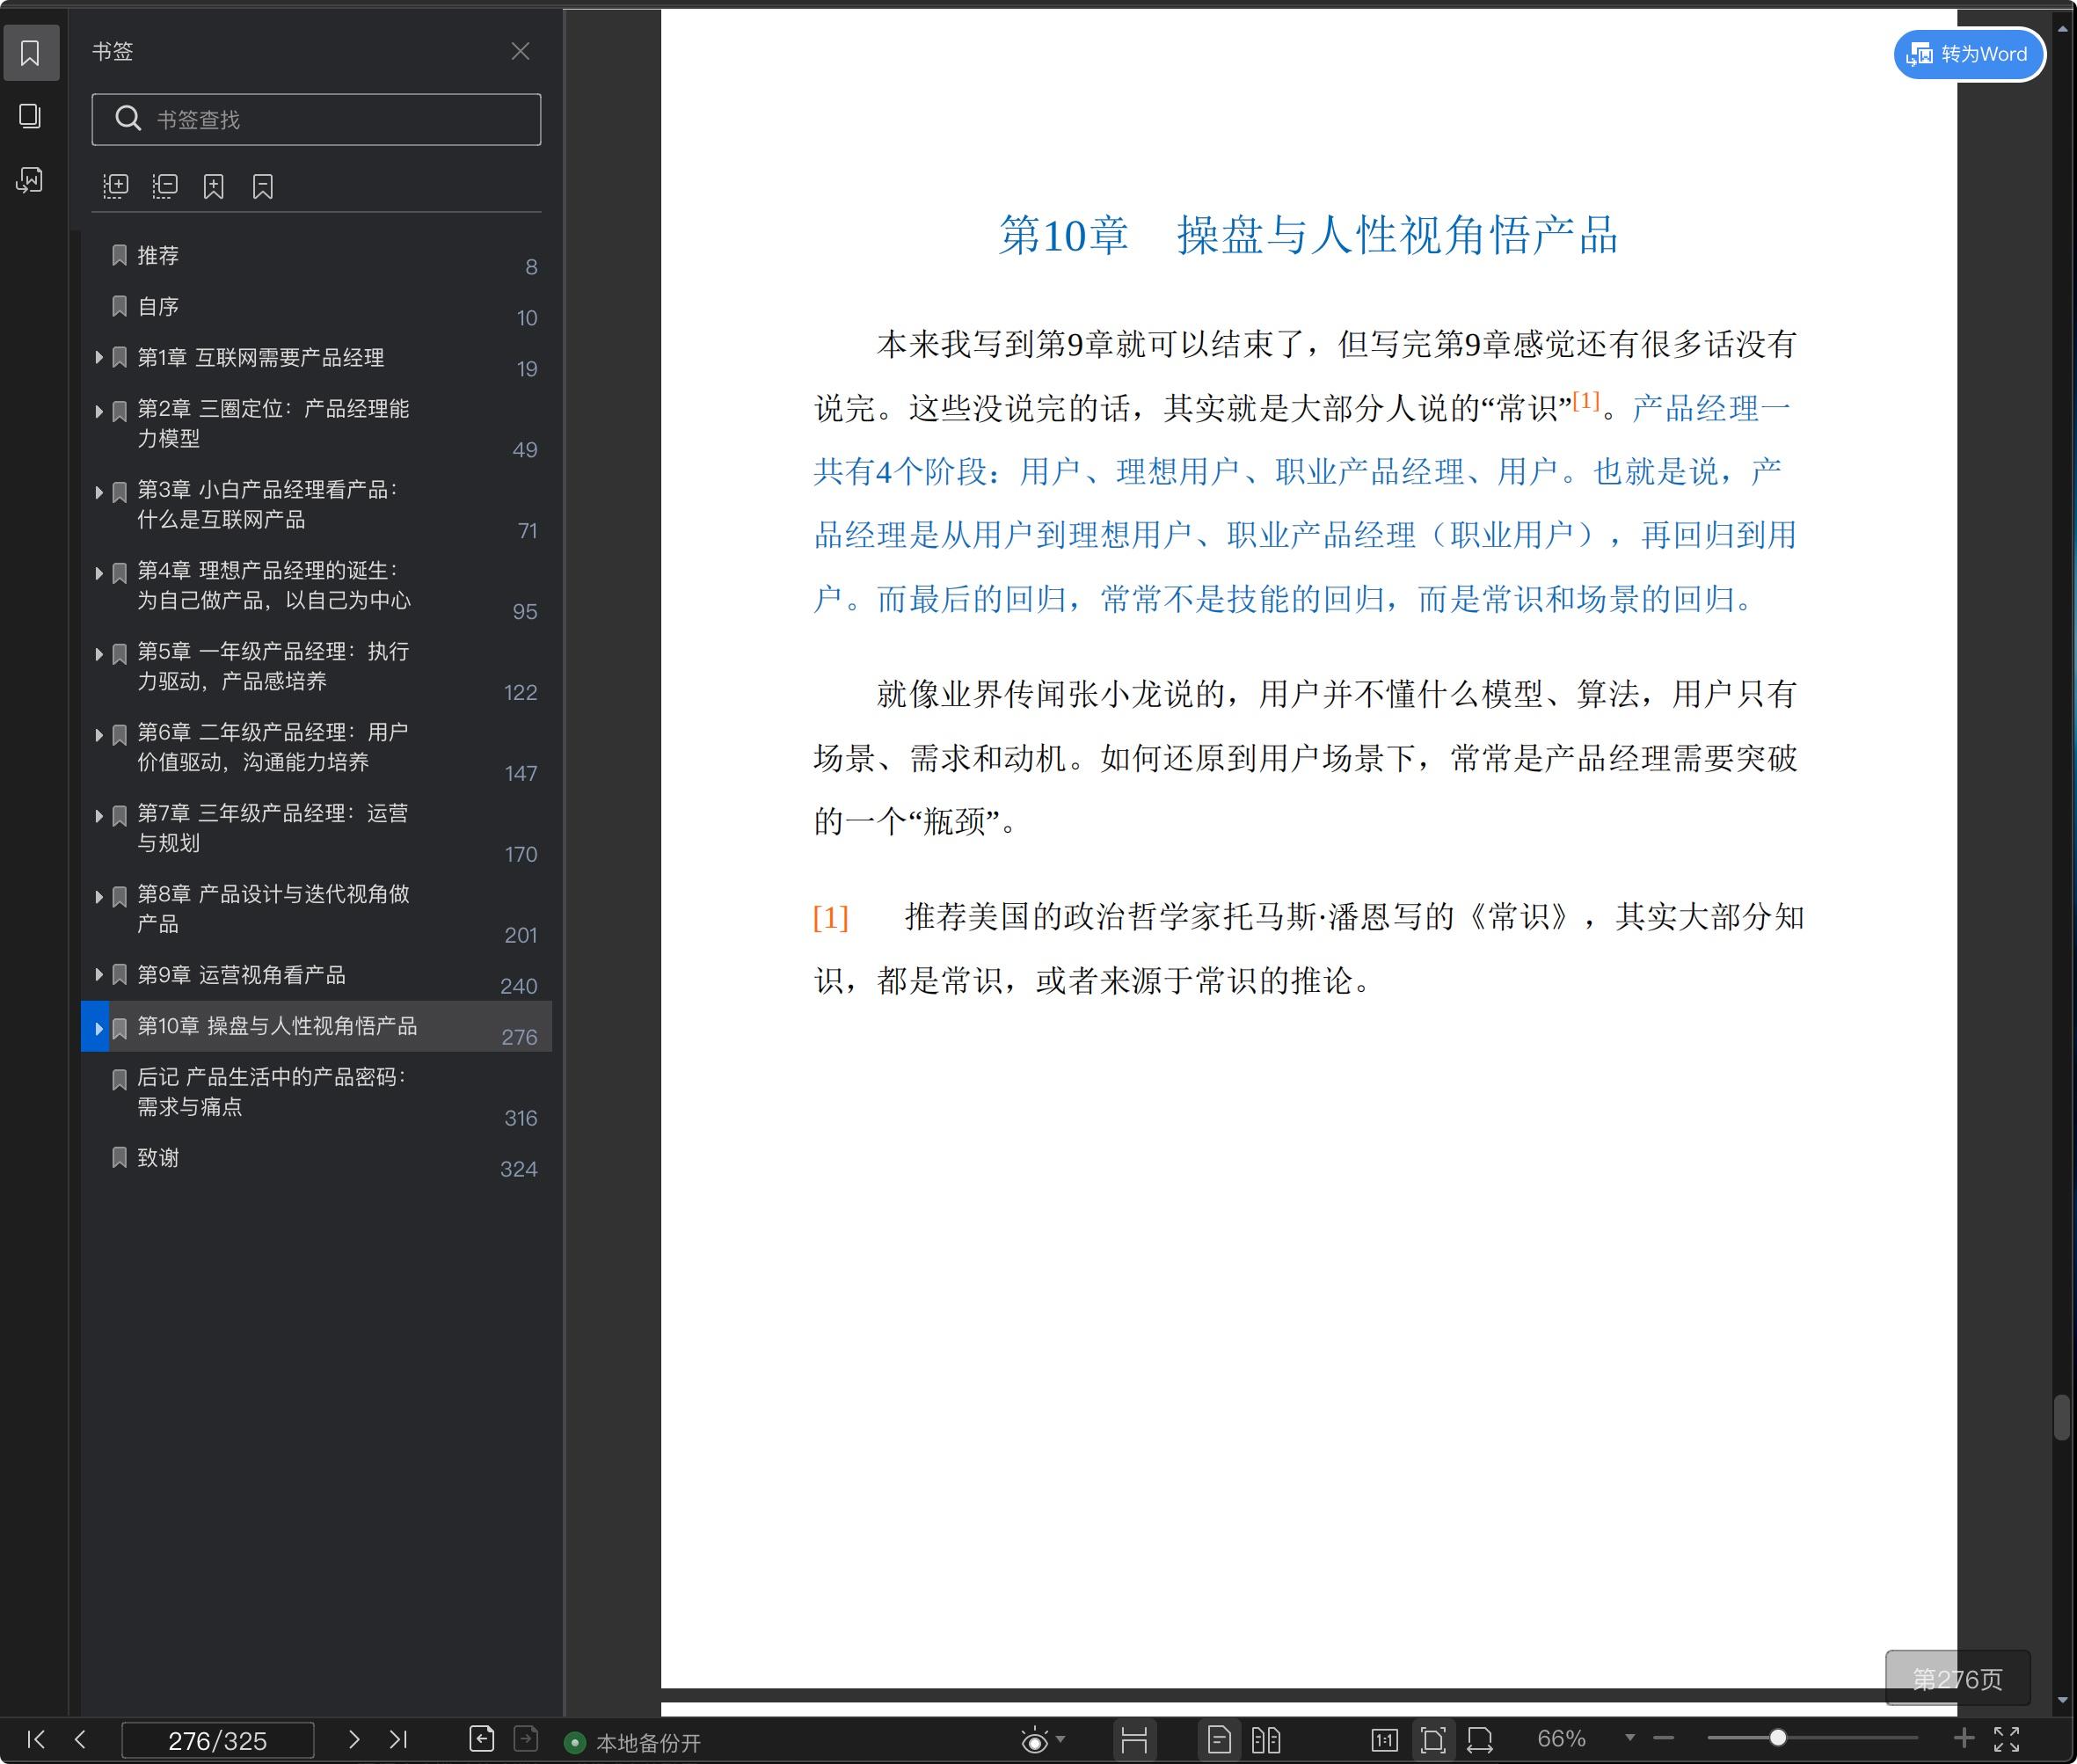This screenshot has width=2077, height=1764.
Task: Click the delete bookmark icon
Action: coord(263,186)
